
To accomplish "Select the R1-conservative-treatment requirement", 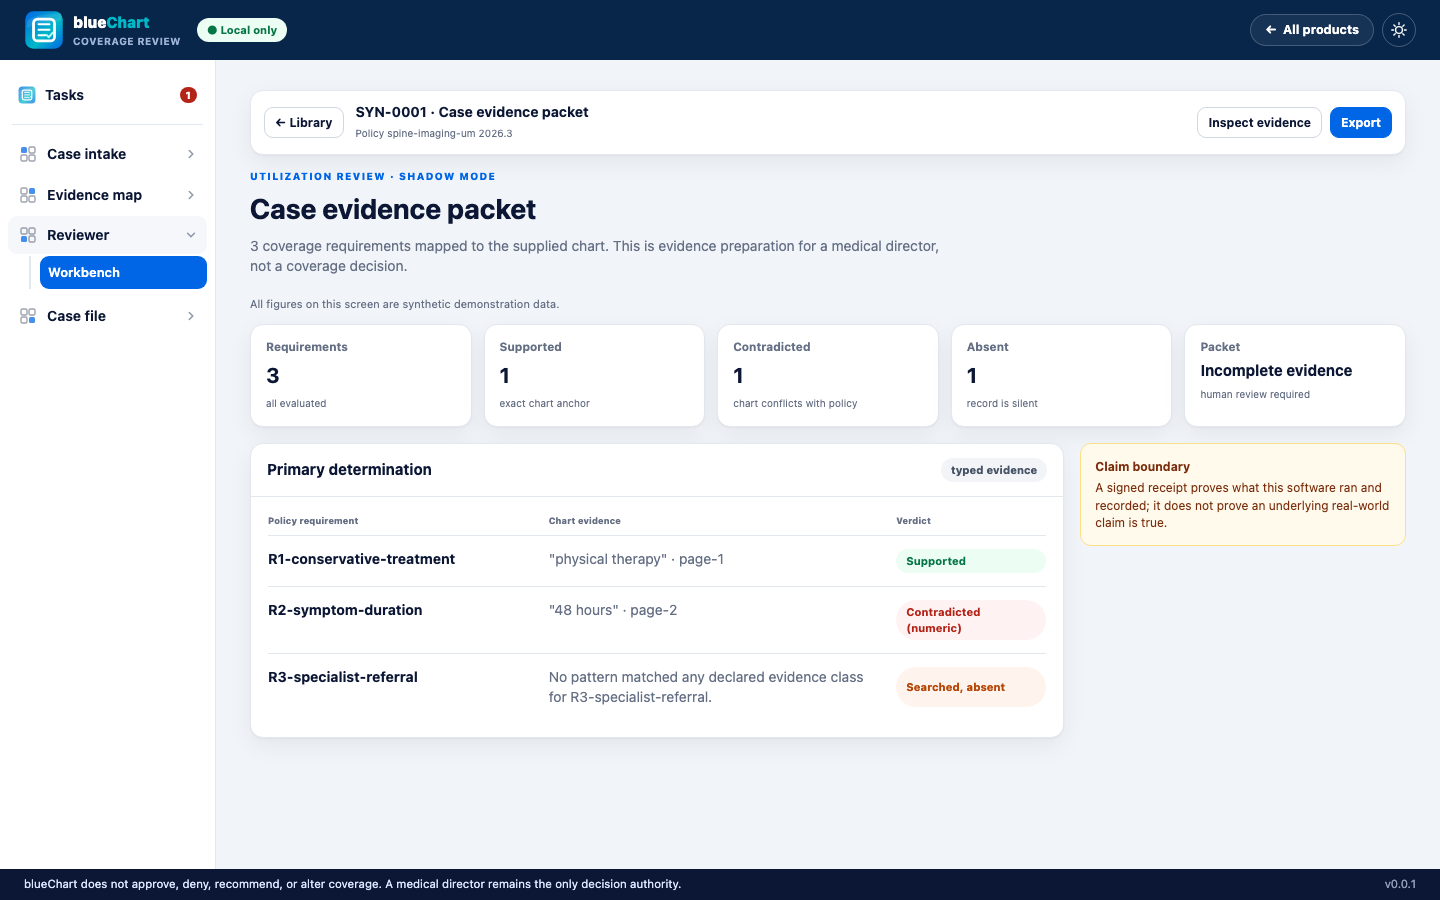I will pos(361,560).
